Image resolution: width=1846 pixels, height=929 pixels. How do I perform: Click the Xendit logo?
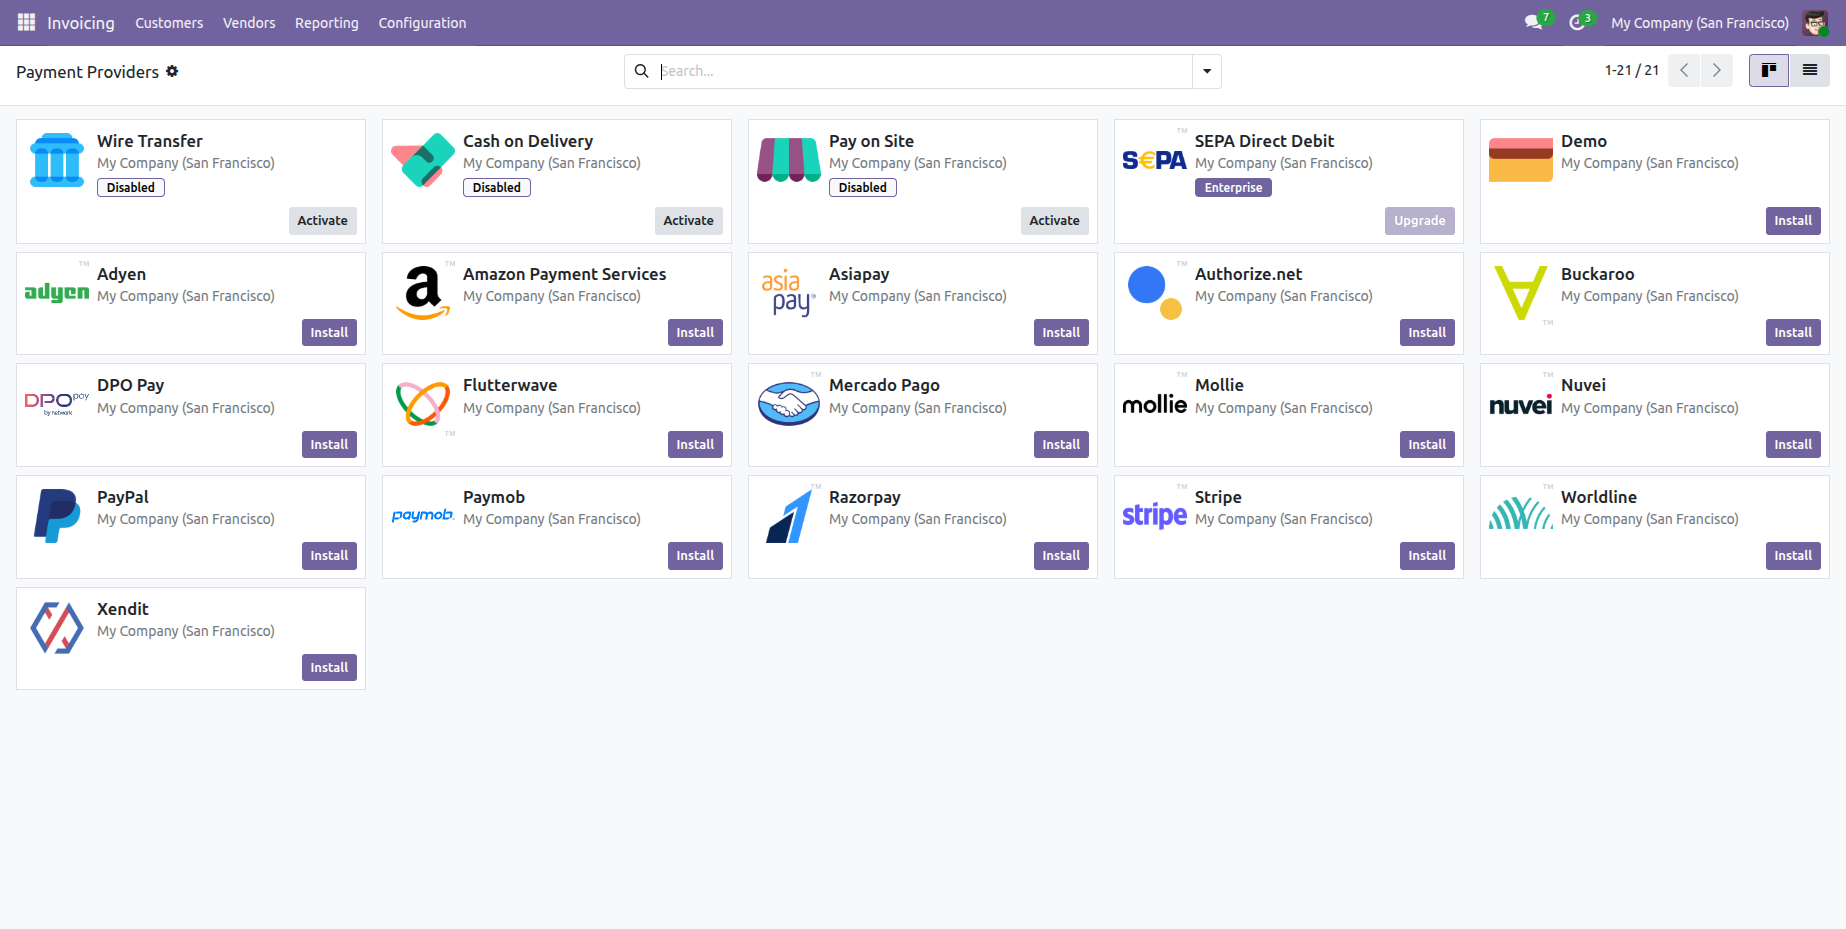click(x=57, y=627)
